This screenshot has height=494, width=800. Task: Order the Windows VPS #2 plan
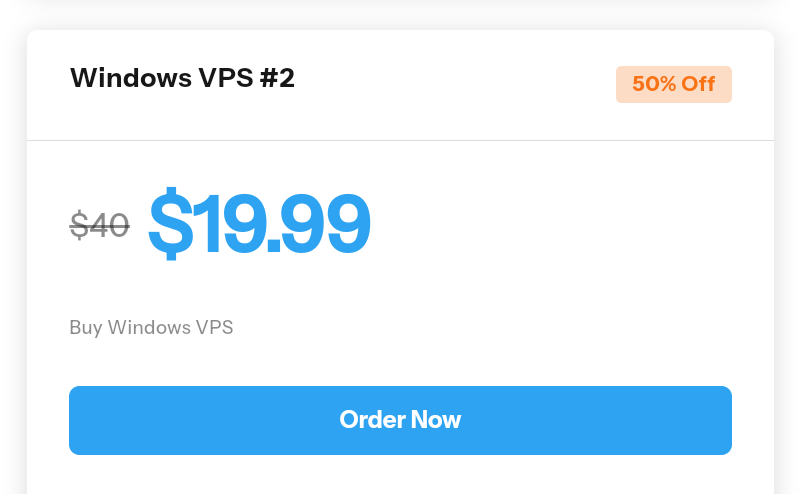click(x=400, y=420)
